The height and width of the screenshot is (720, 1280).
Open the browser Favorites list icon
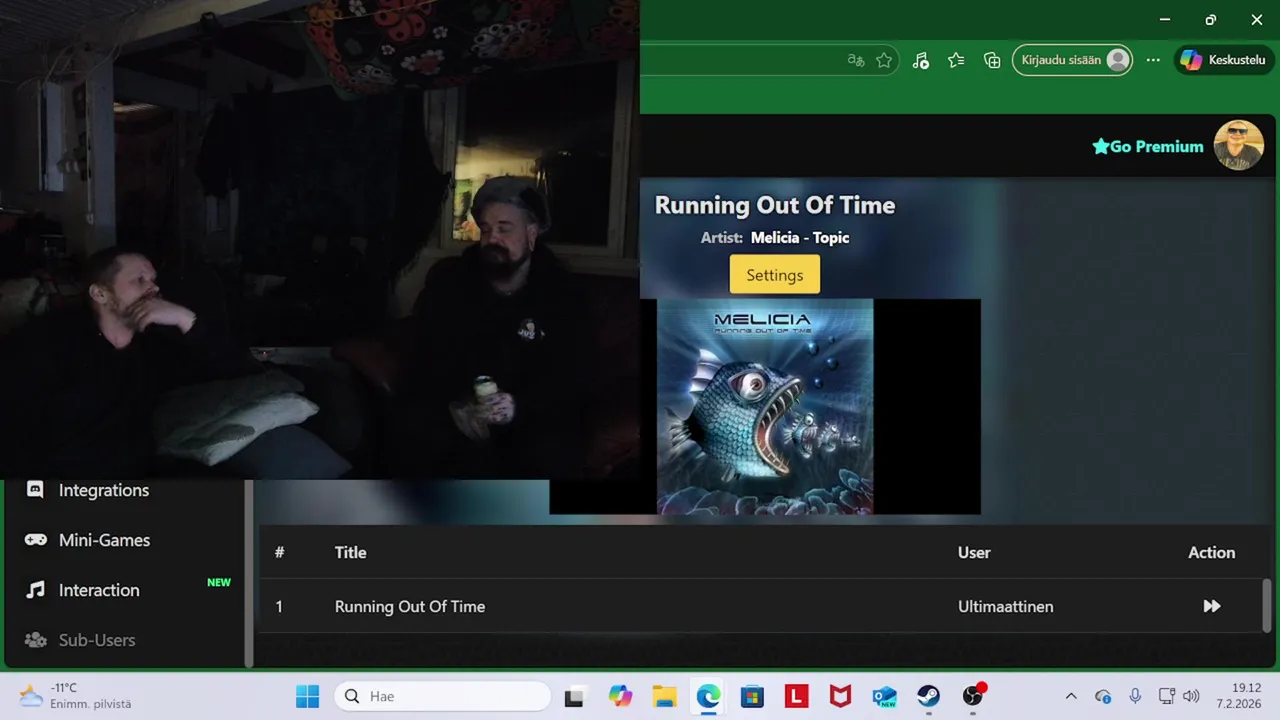point(956,60)
